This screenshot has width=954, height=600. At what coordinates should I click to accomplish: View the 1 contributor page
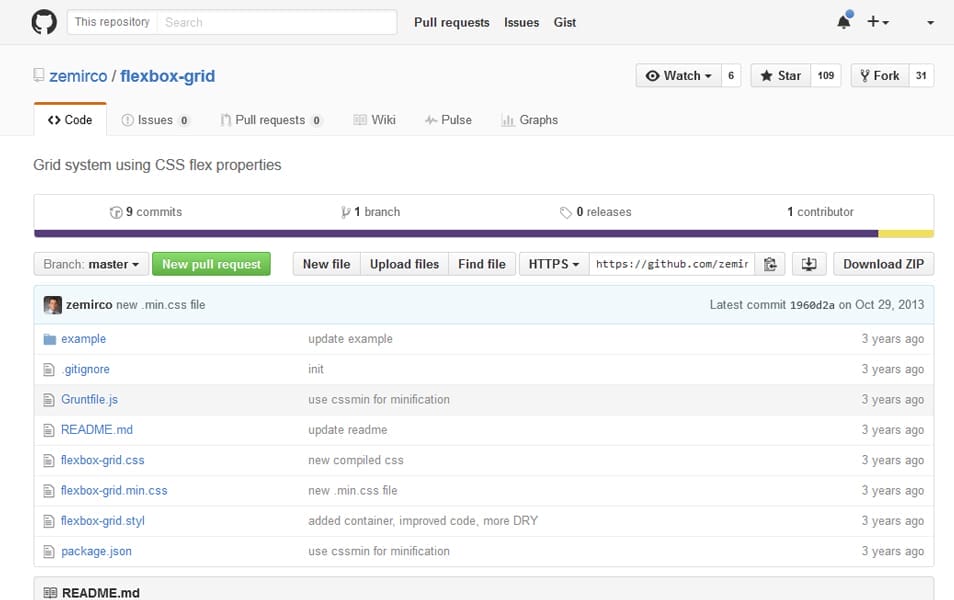pos(820,212)
